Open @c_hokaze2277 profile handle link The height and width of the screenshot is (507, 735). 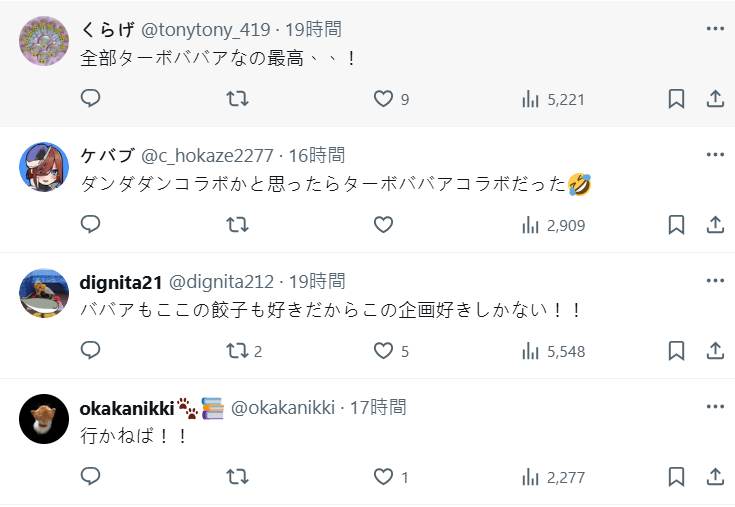pos(207,155)
